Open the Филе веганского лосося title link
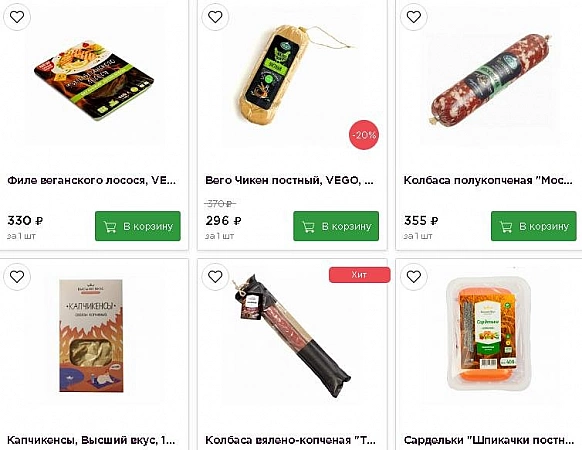 point(91,180)
